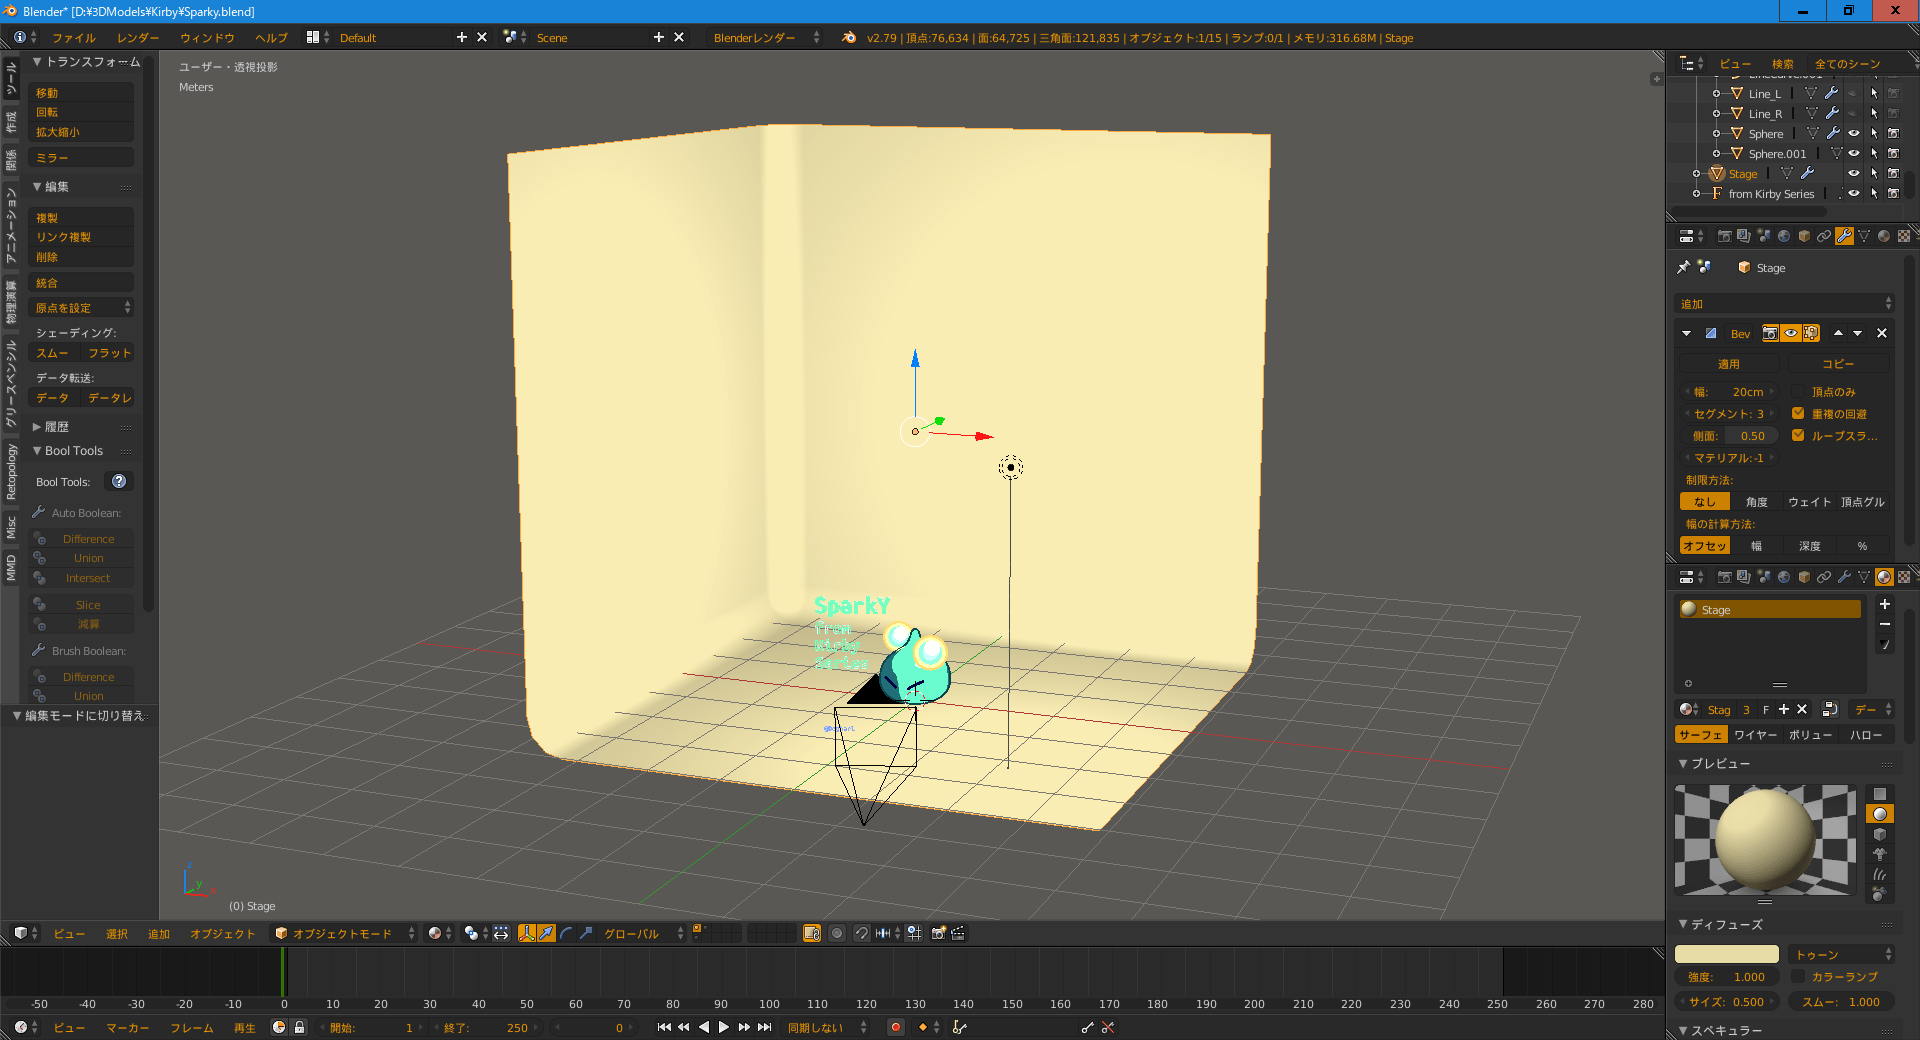This screenshot has width=1920, height=1040.
Task: Jump to the timeline's first frame
Action: (664, 1027)
